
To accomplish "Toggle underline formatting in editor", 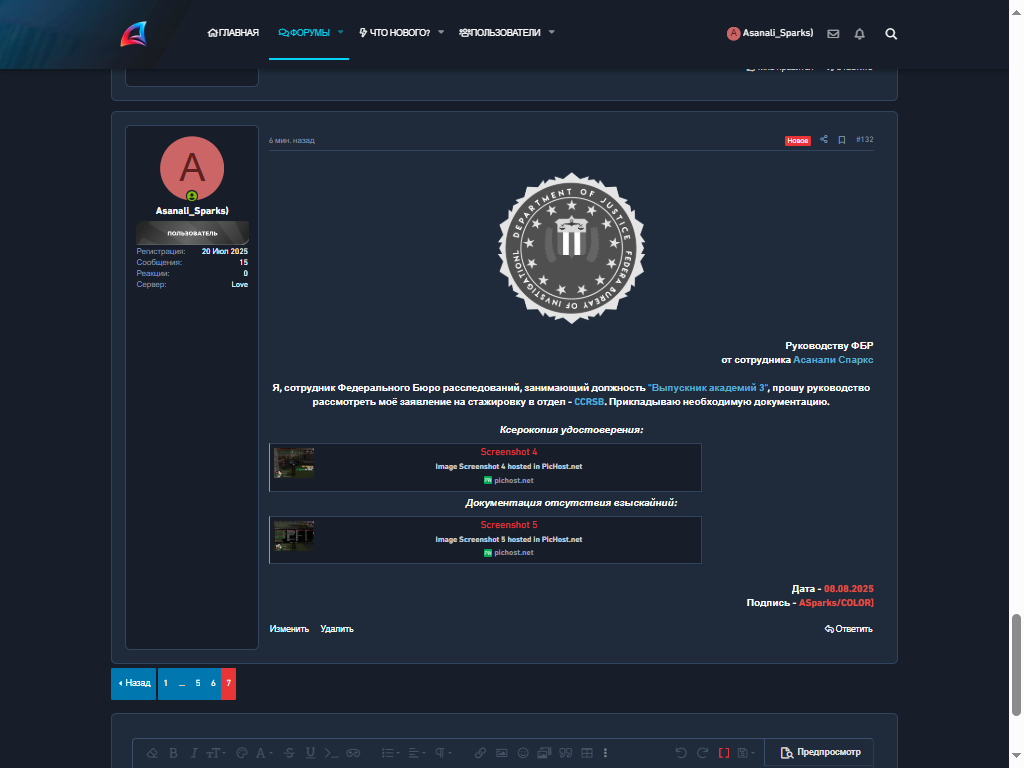I will click(x=310, y=753).
